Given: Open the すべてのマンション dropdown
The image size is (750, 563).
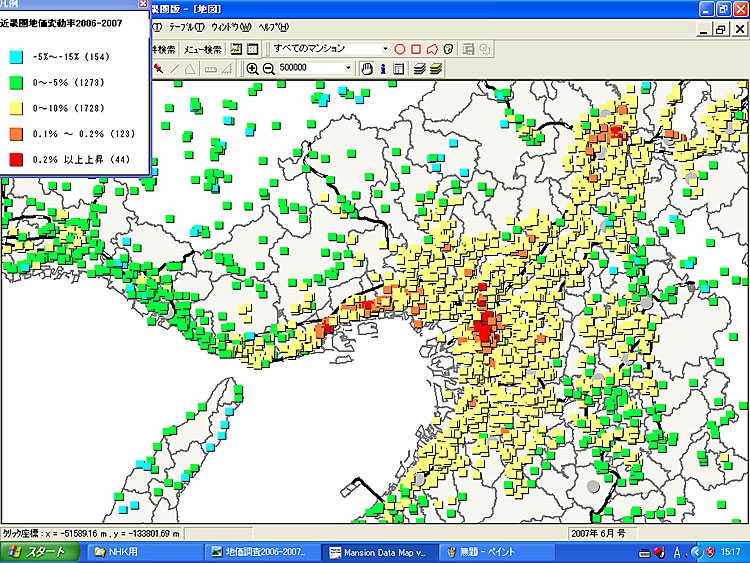Looking at the screenshot, I should 386,48.
